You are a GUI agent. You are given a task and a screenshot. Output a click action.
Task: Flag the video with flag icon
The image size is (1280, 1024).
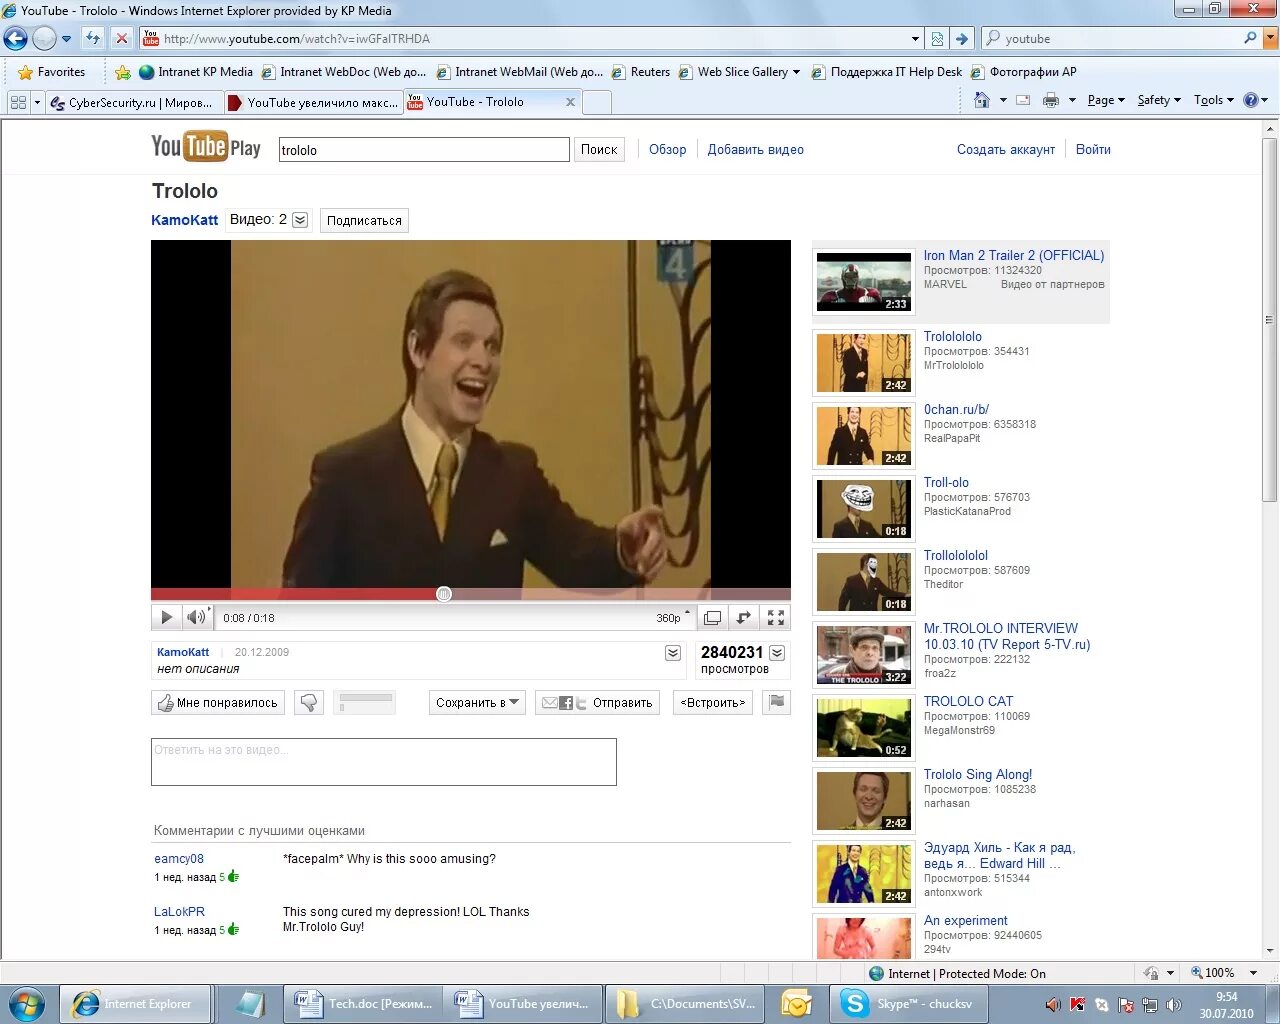pyautogui.click(x=777, y=702)
